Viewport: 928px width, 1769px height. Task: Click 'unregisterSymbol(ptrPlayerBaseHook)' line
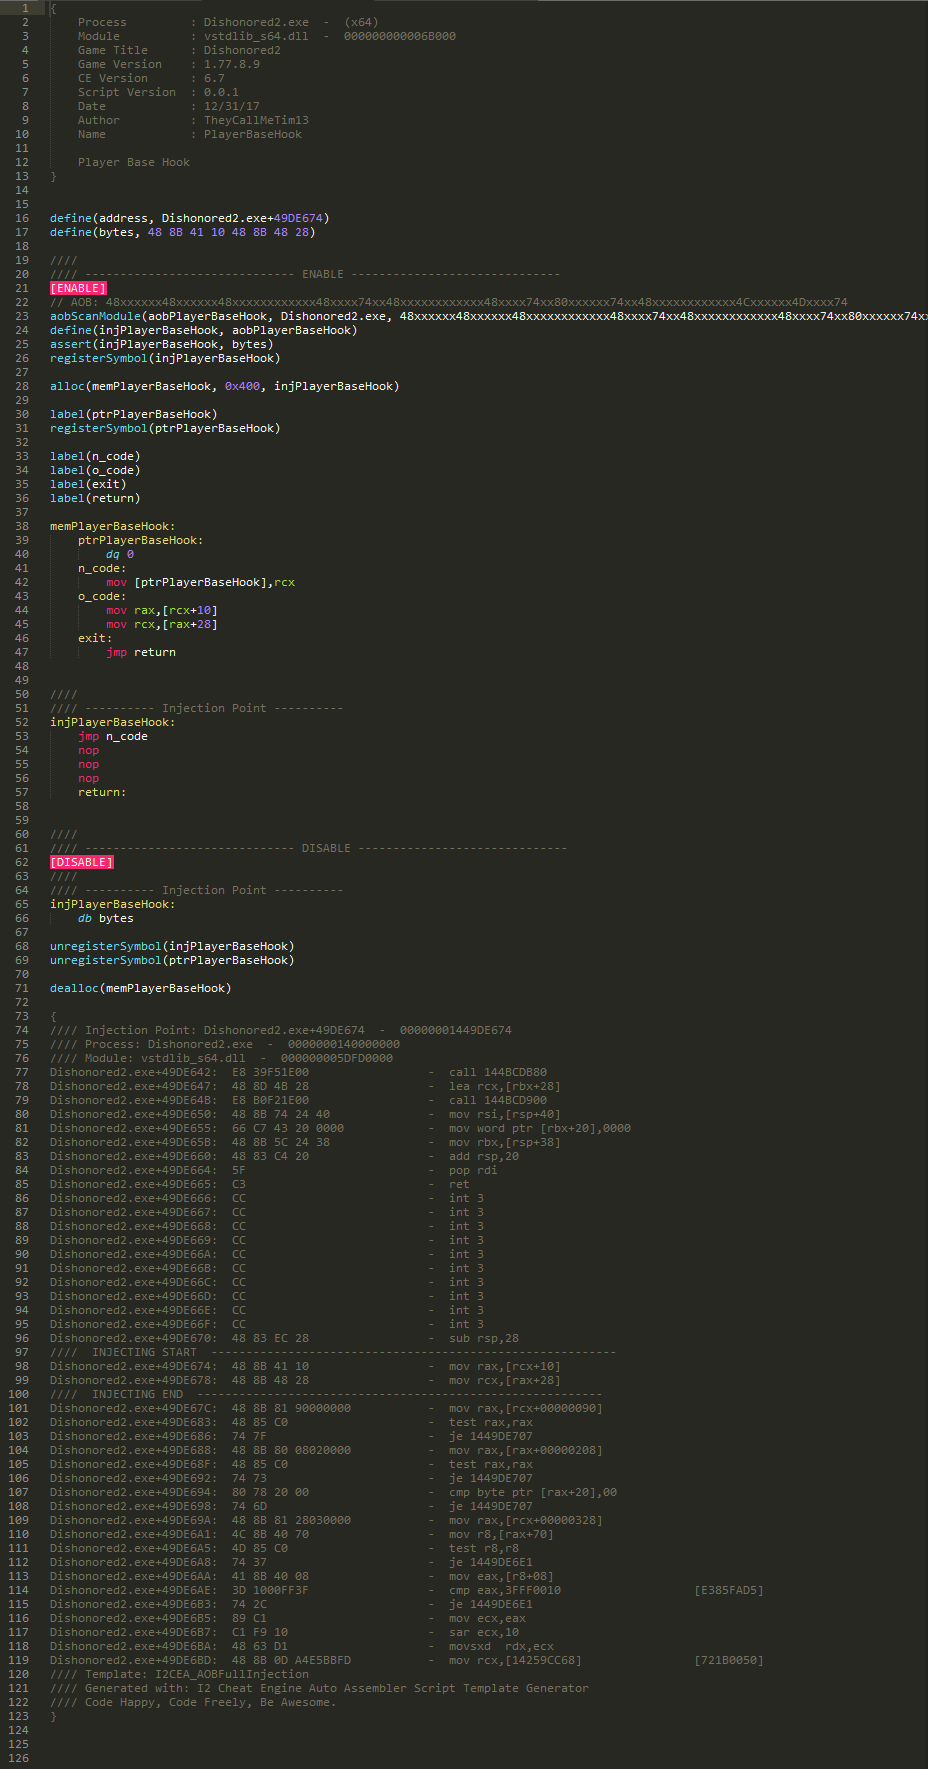tap(172, 960)
